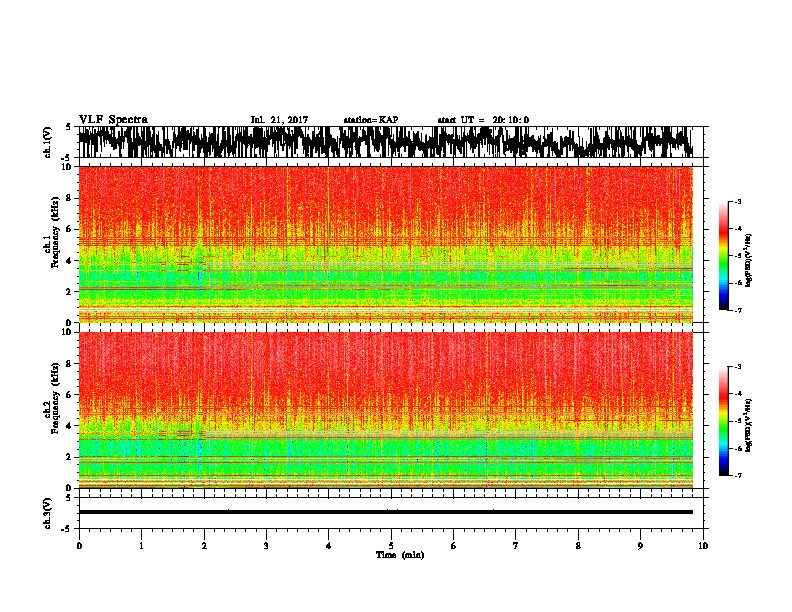792x612 pixels.
Task: Click time axis tick label 4
Action: click(x=329, y=545)
